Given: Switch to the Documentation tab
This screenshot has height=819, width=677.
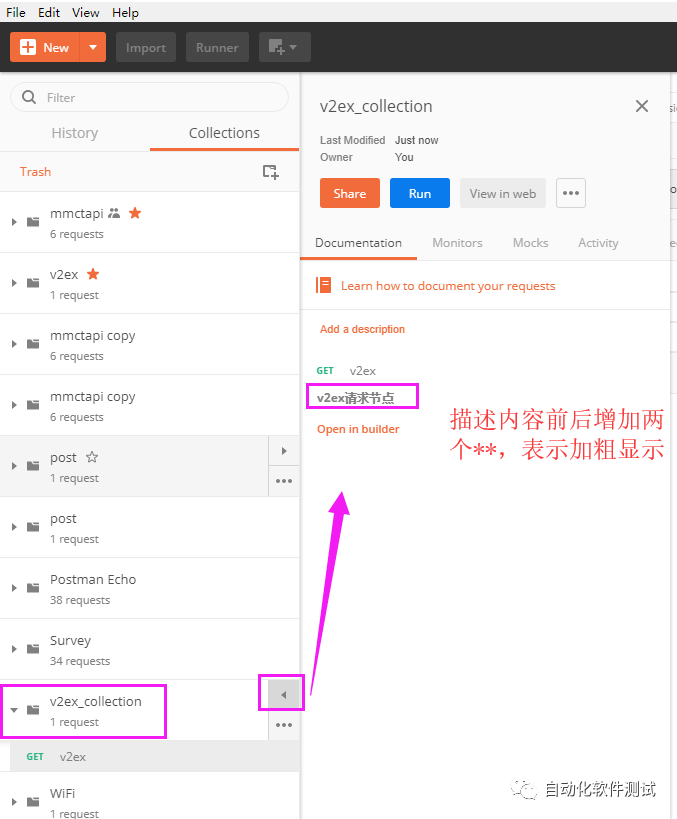Looking at the screenshot, I should click(358, 243).
